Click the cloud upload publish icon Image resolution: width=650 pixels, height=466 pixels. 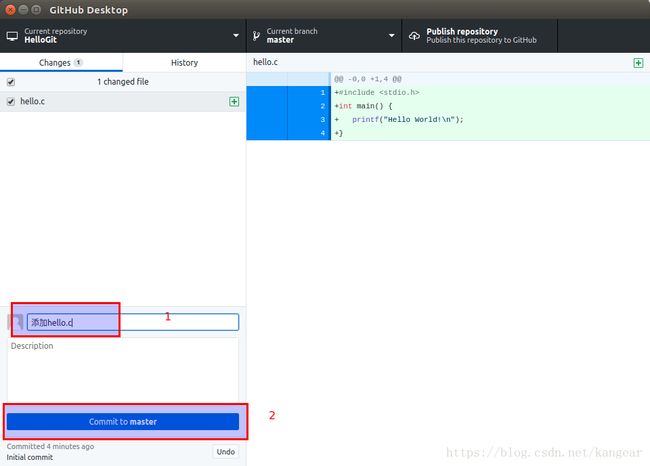[x=414, y=36]
